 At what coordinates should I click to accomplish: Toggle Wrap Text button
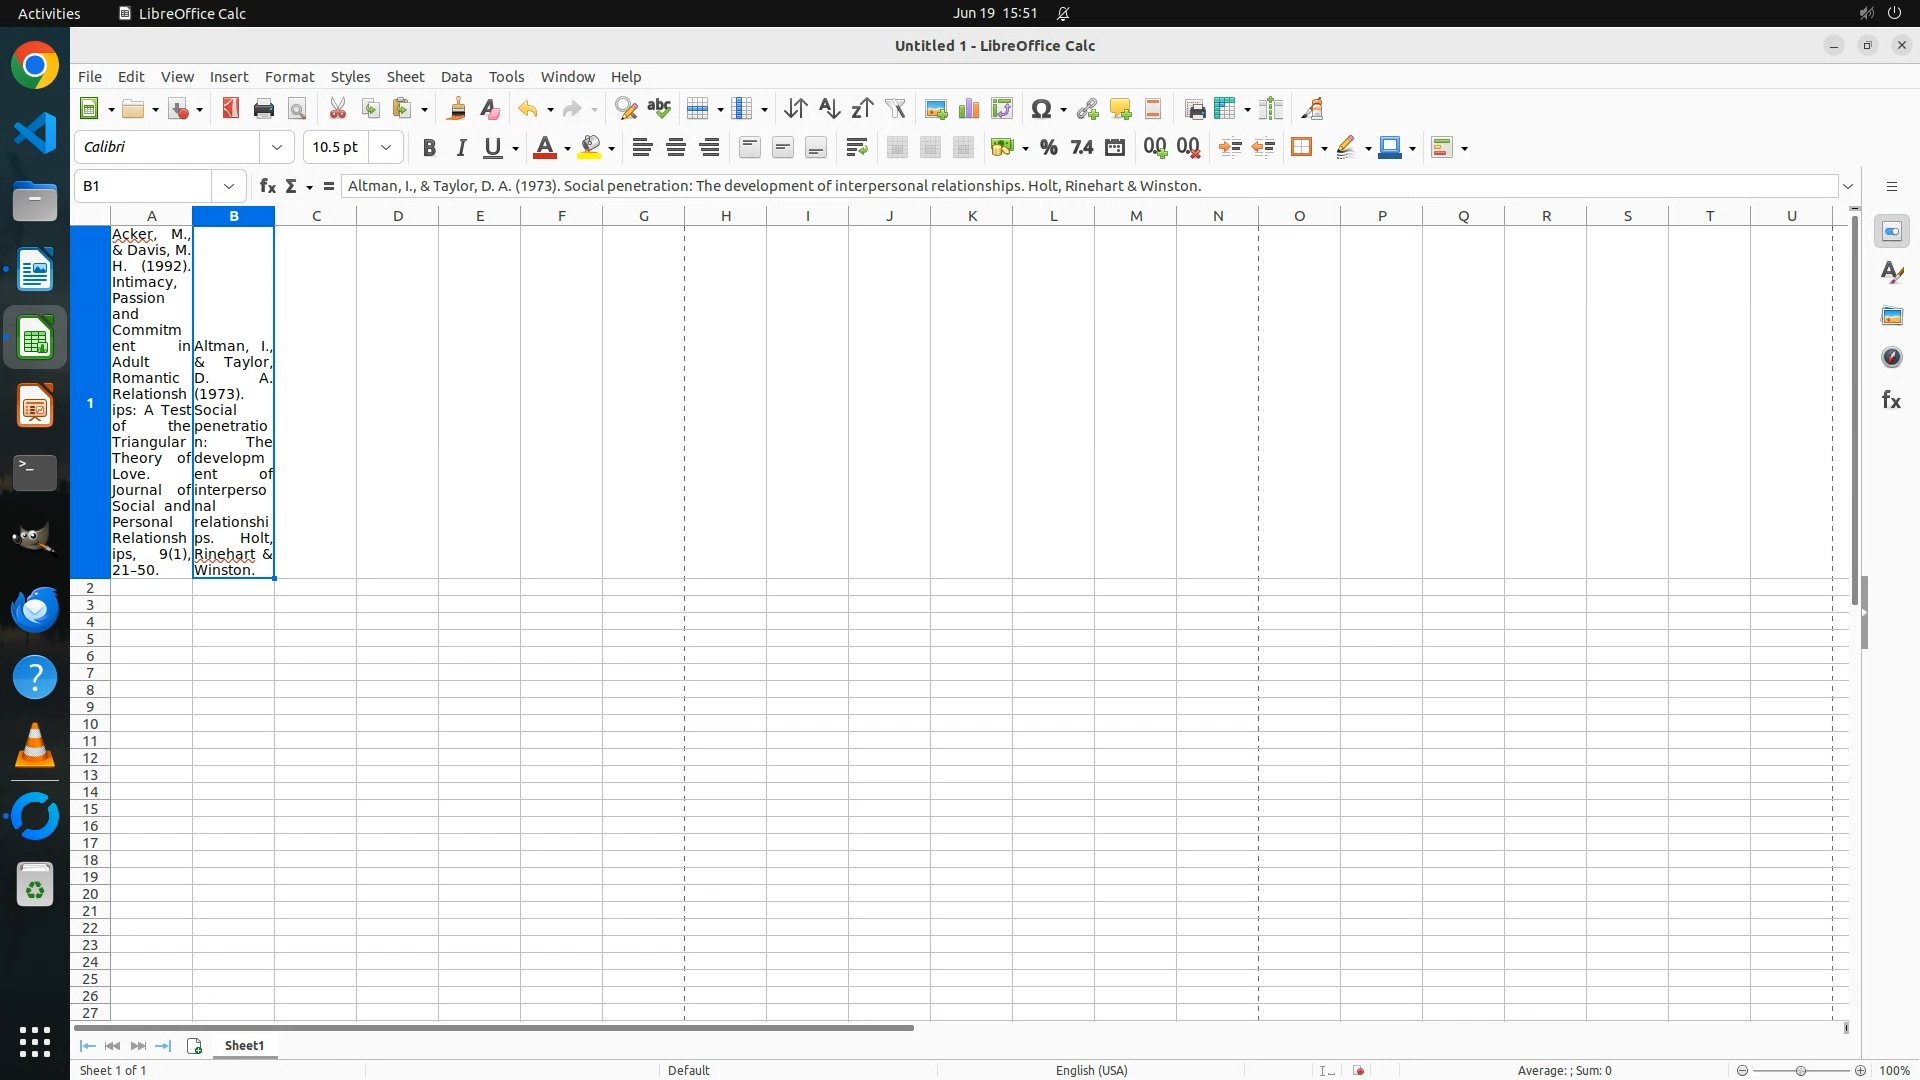coord(857,148)
